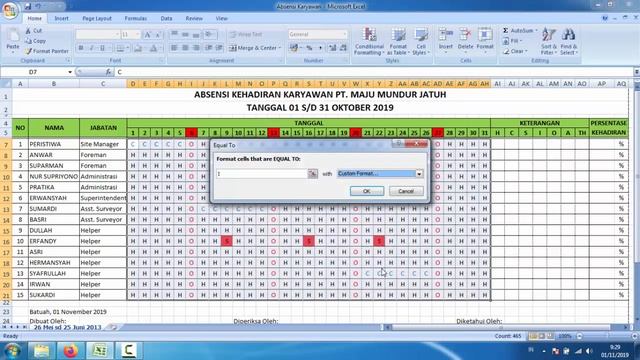Click the Borders button
This screenshot has width=640, height=360.
(x=120, y=48)
